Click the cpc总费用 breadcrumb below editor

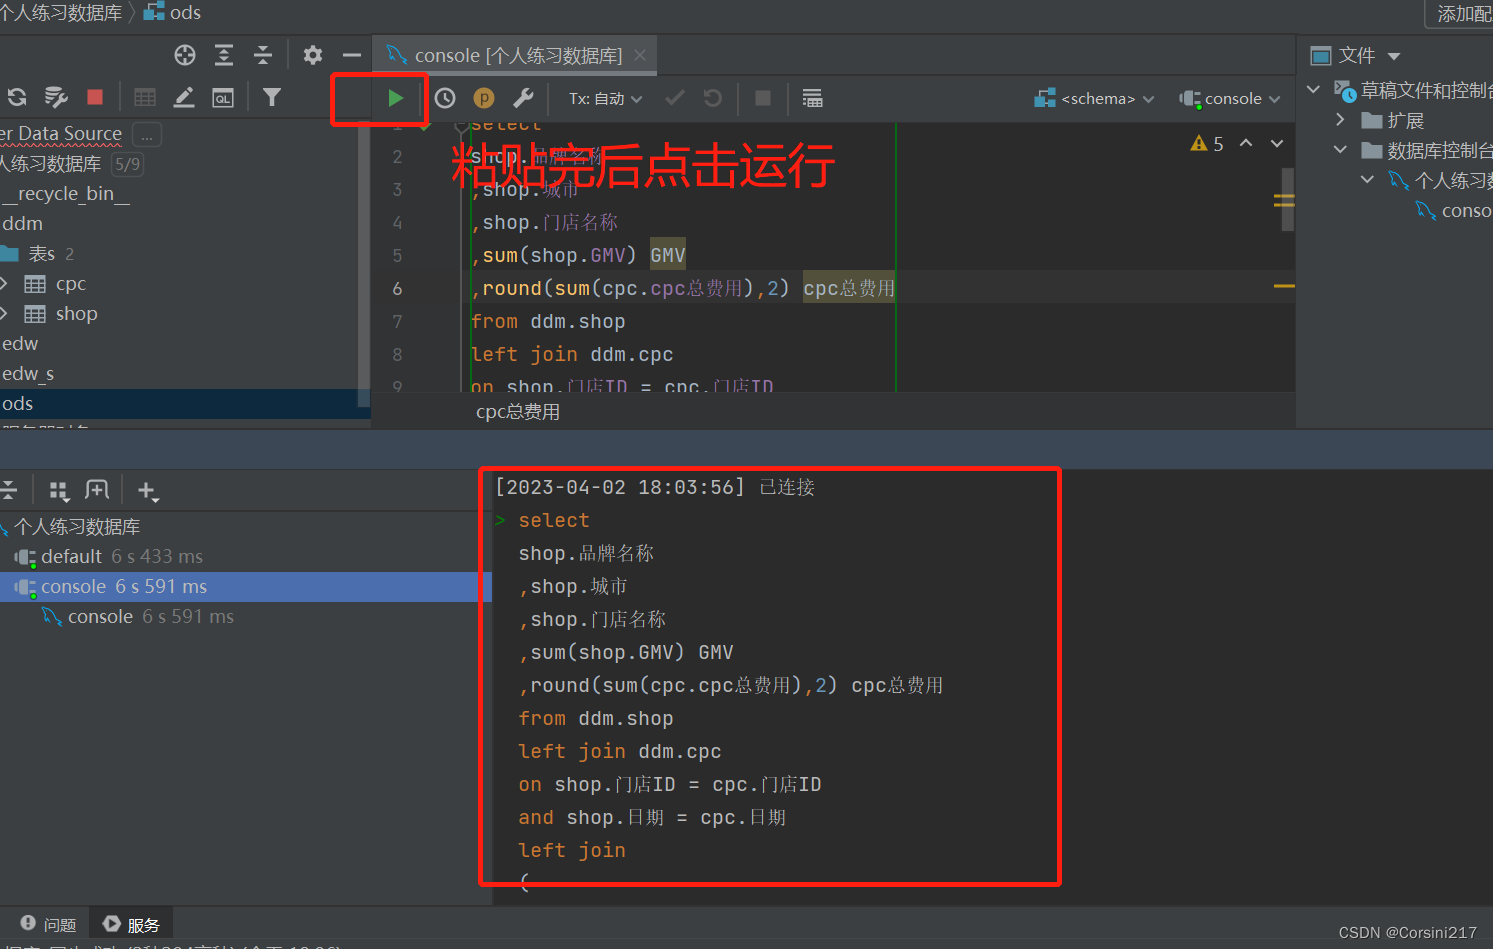tap(518, 412)
